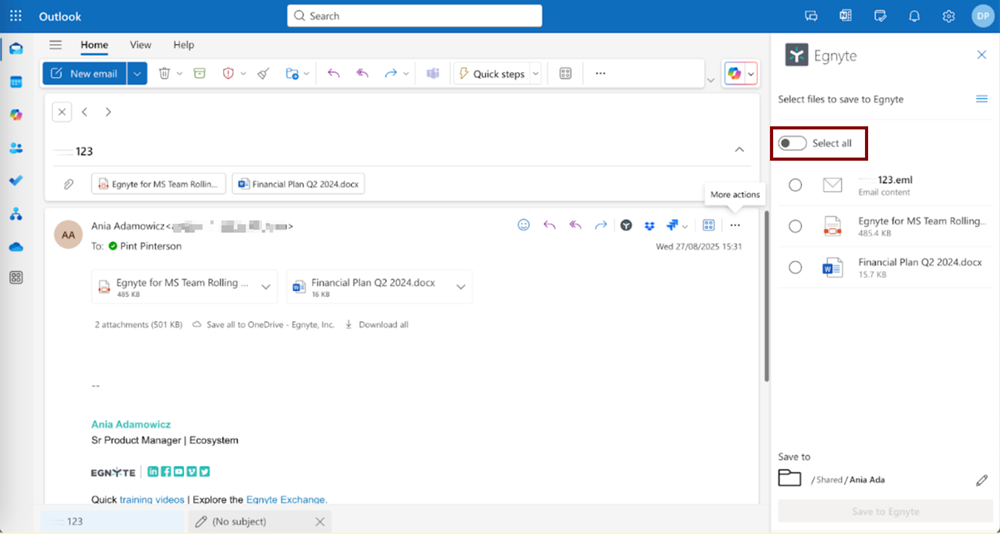Click the Delete trash icon in toolbar
This screenshot has height=534, width=1000.
point(164,74)
